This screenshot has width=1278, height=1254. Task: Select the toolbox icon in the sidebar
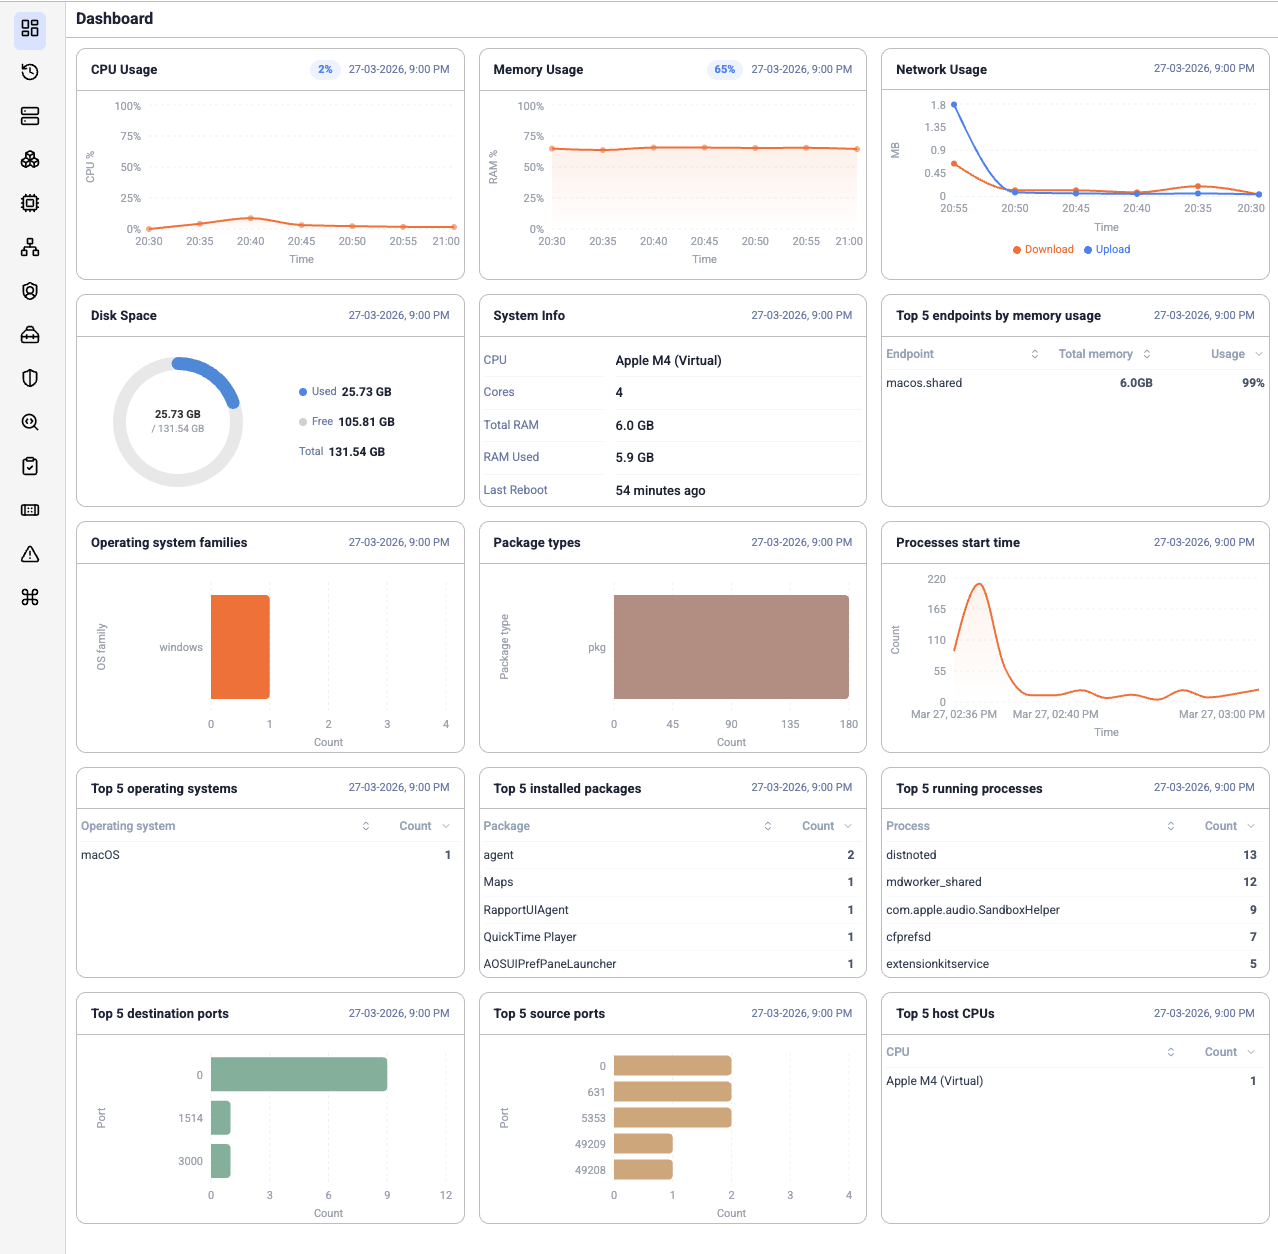pyautogui.click(x=30, y=335)
